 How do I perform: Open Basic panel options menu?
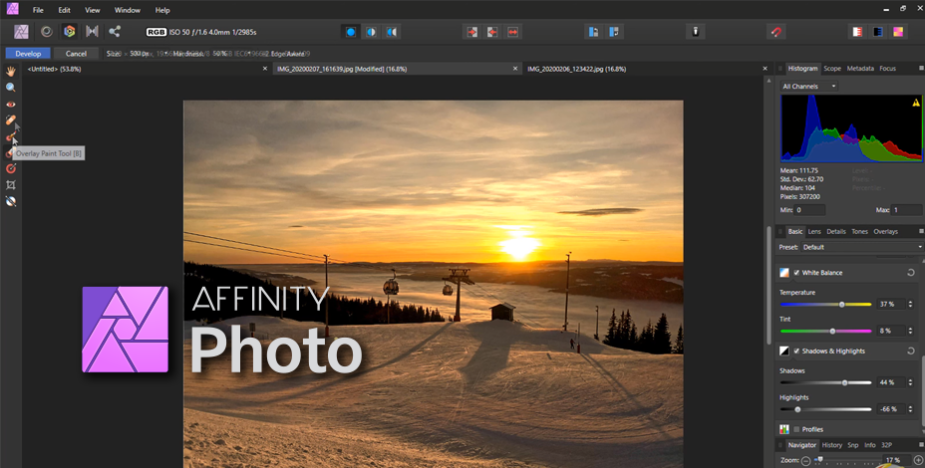pos(921,231)
